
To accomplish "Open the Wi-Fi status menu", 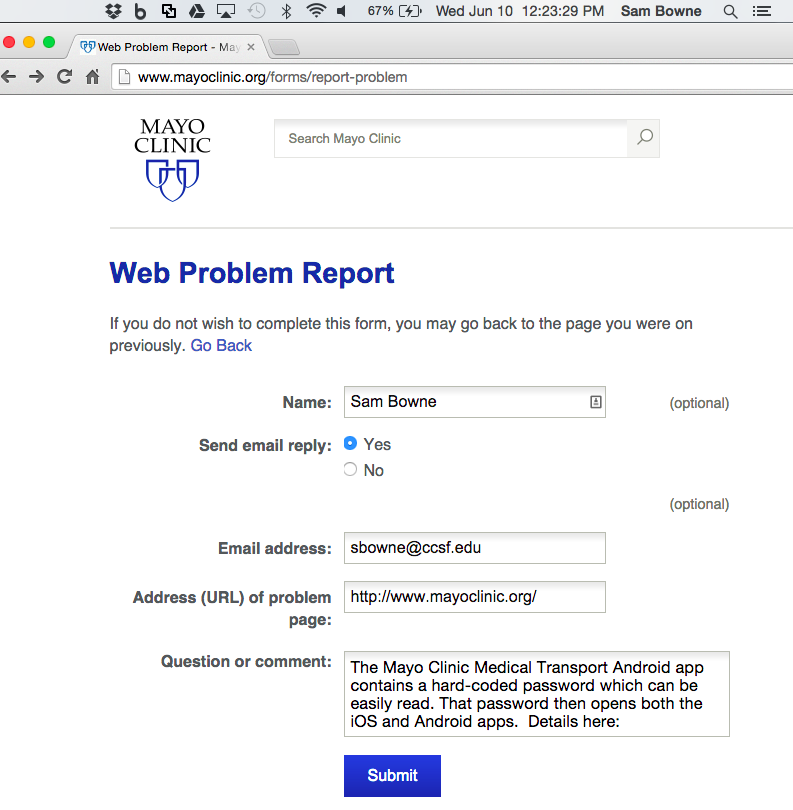I will (316, 11).
